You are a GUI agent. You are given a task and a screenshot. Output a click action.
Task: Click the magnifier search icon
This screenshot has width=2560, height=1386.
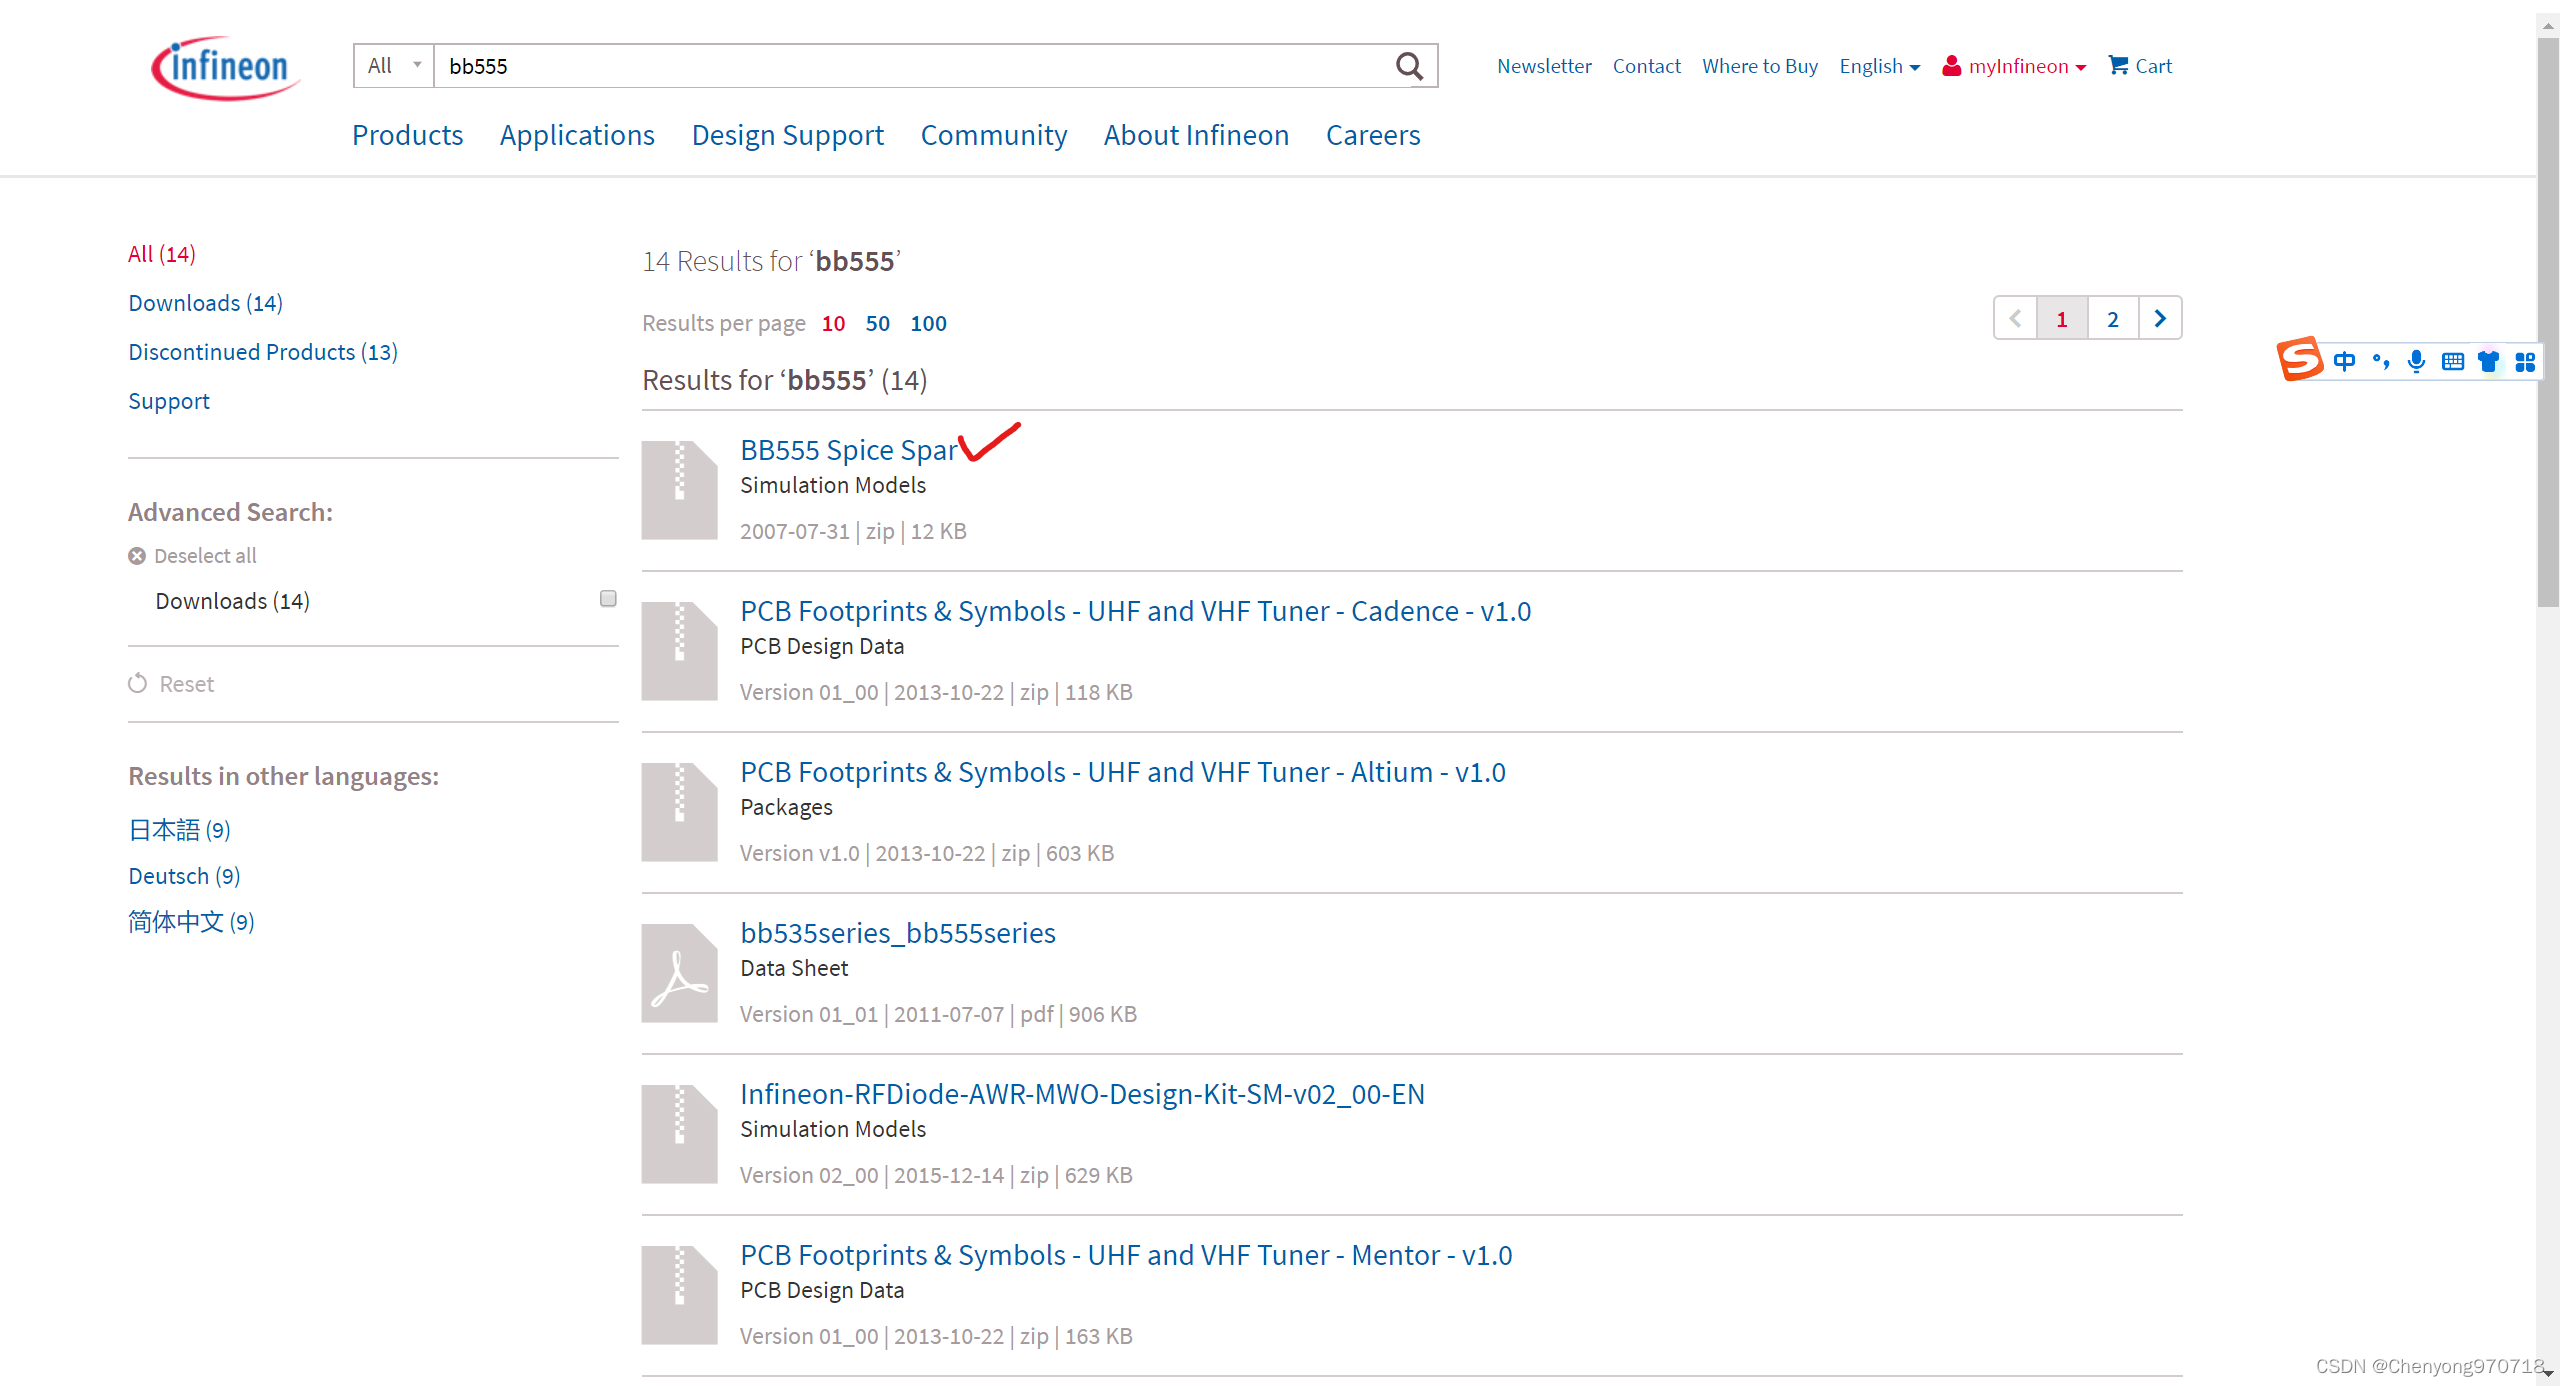pos(1409,66)
